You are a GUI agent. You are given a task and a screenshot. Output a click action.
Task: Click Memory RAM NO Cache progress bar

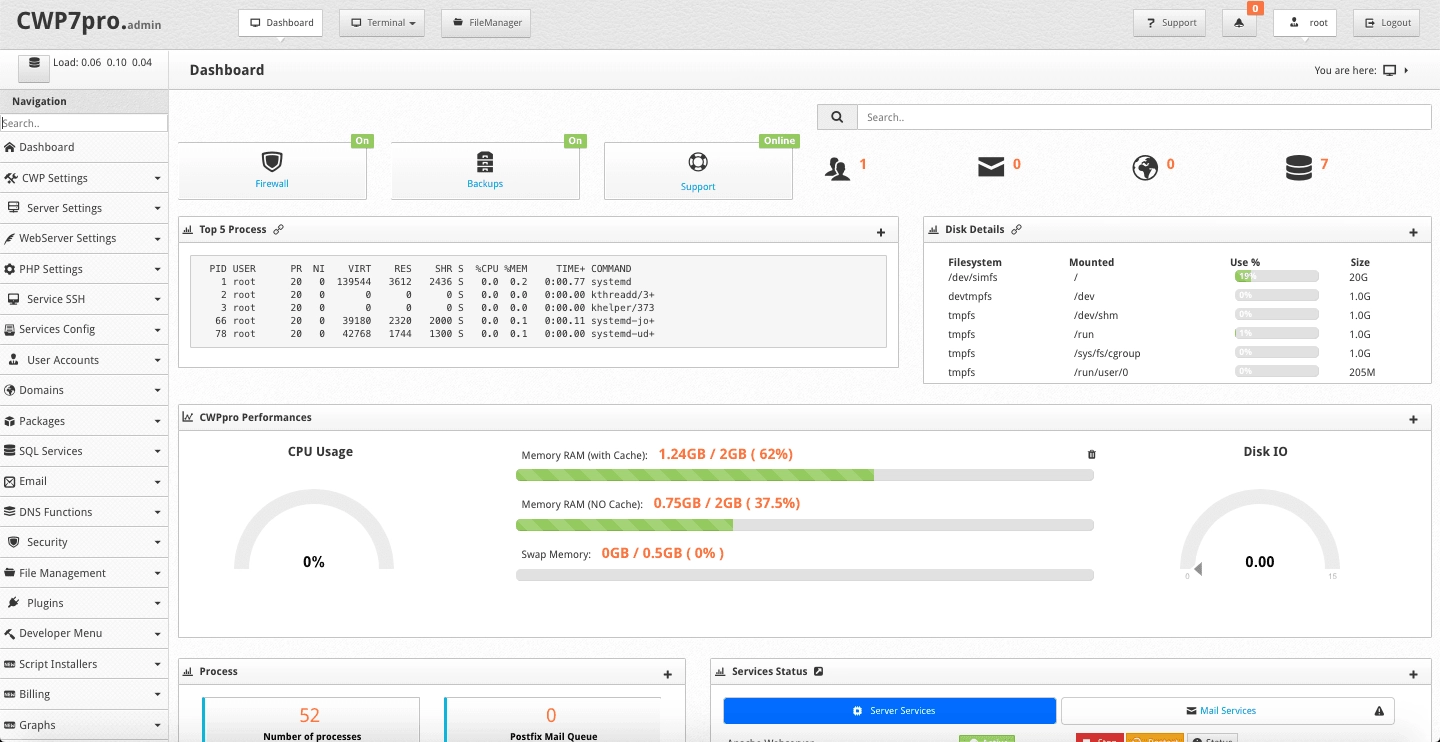click(805, 525)
